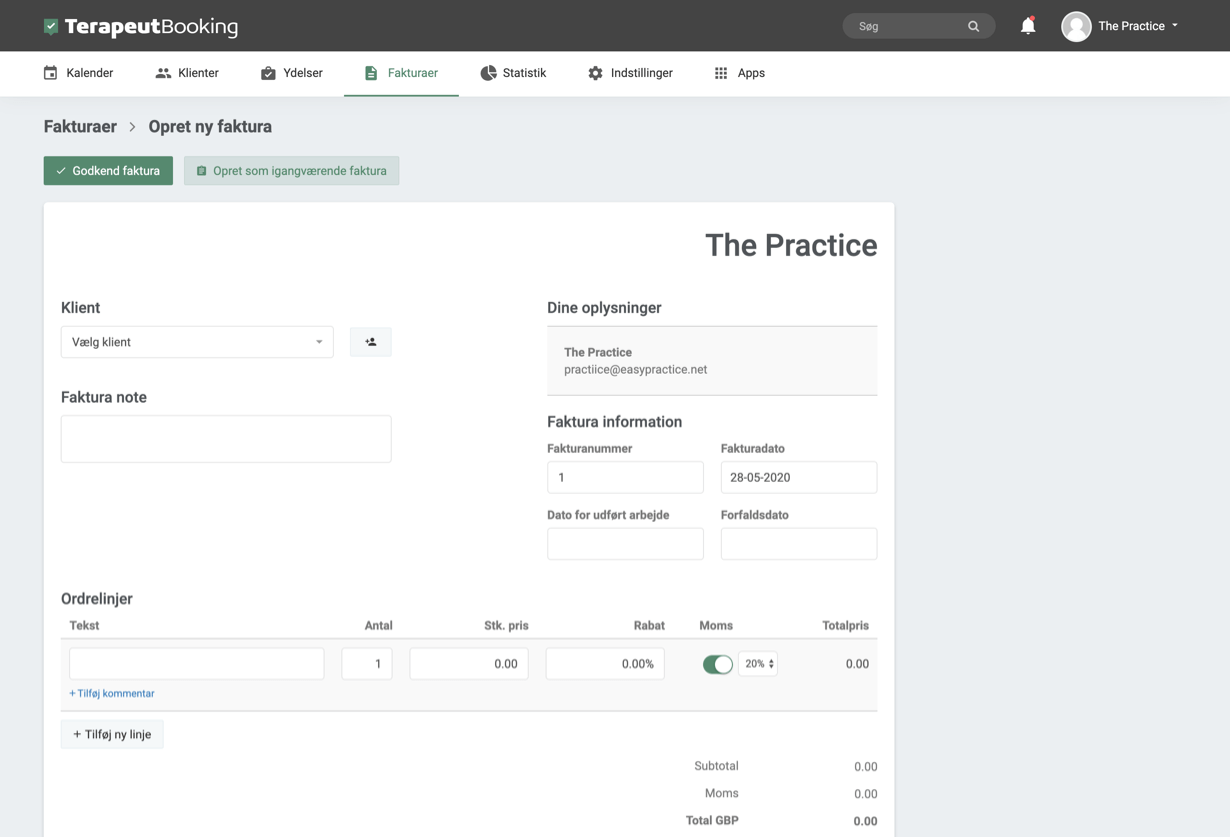Image resolution: width=1230 pixels, height=837 pixels.
Task: Toggle the Moms switch on the order line
Action: (x=717, y=664)
